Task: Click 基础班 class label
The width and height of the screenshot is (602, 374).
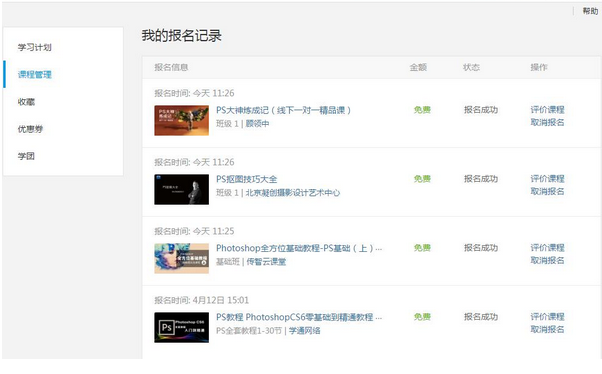Action: click(x=228, y=262)
